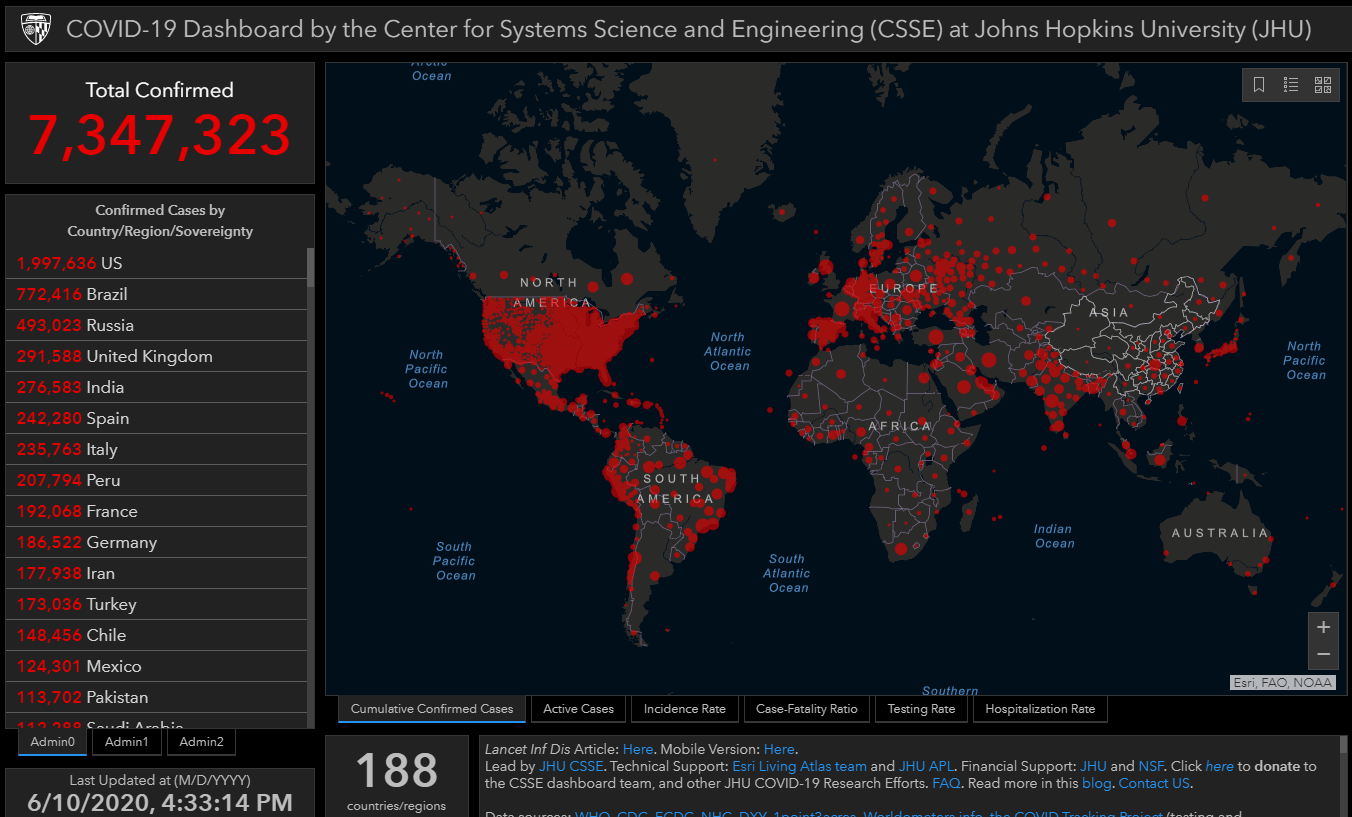The width and height of the screenshot is (1352, 817).
Task: Pick United Kingdom in confirmed list
Action: 156,356
